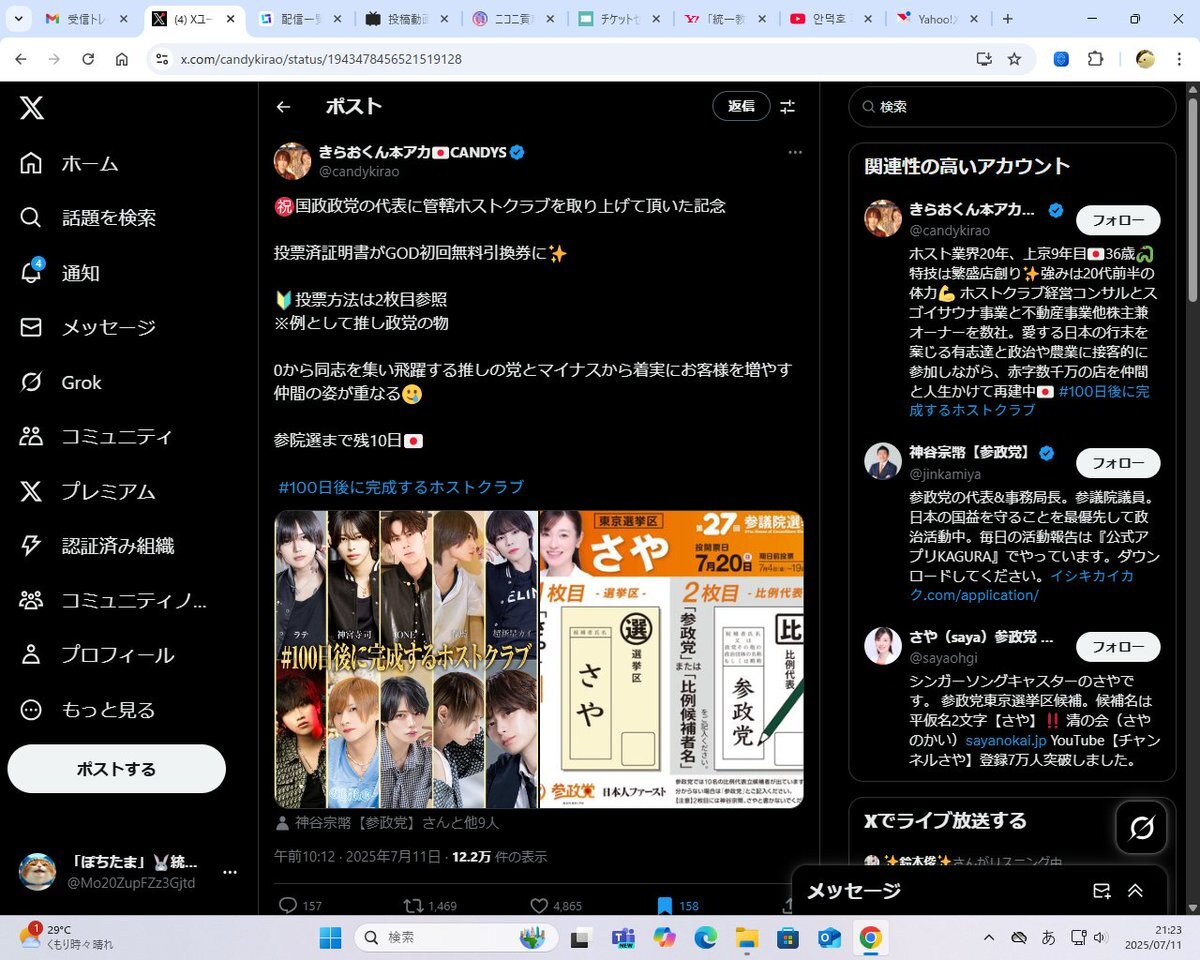Compose new message icon in メッセージ drawer

coord(1102,891)
